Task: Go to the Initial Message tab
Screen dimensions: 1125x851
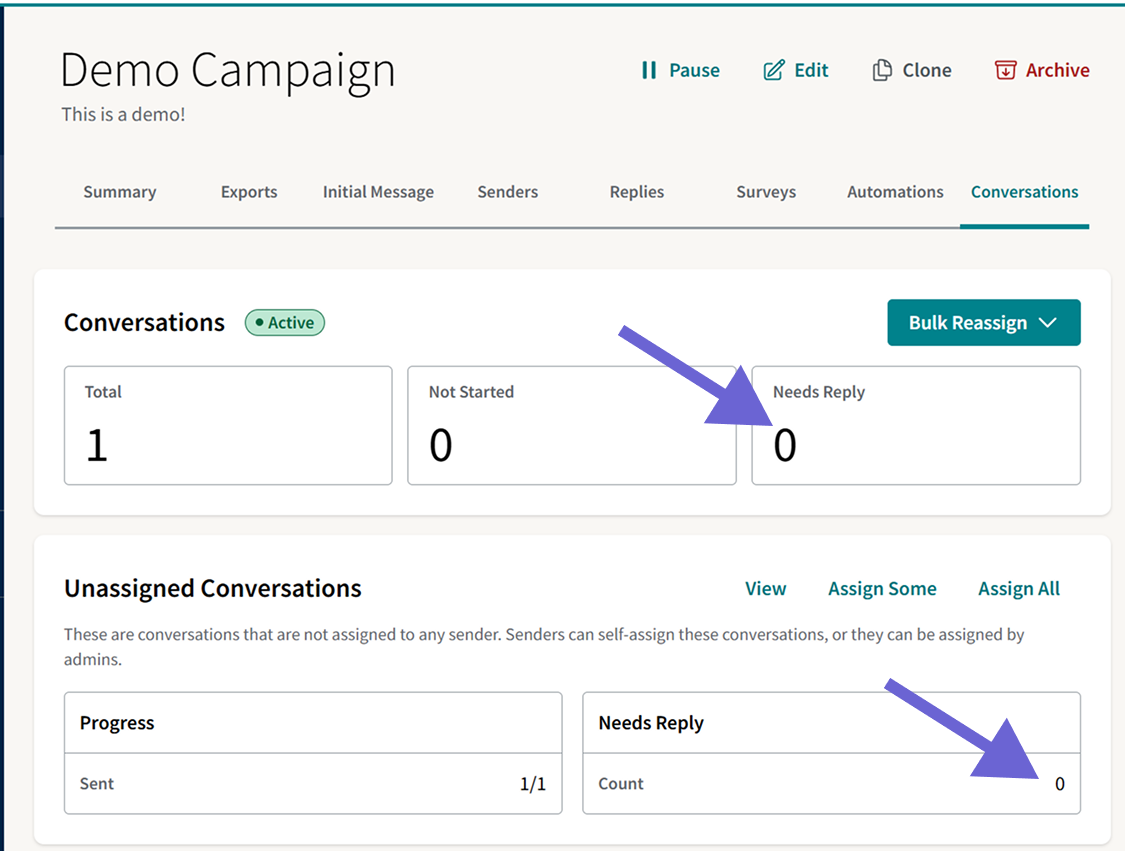Action: coord(378,192)
